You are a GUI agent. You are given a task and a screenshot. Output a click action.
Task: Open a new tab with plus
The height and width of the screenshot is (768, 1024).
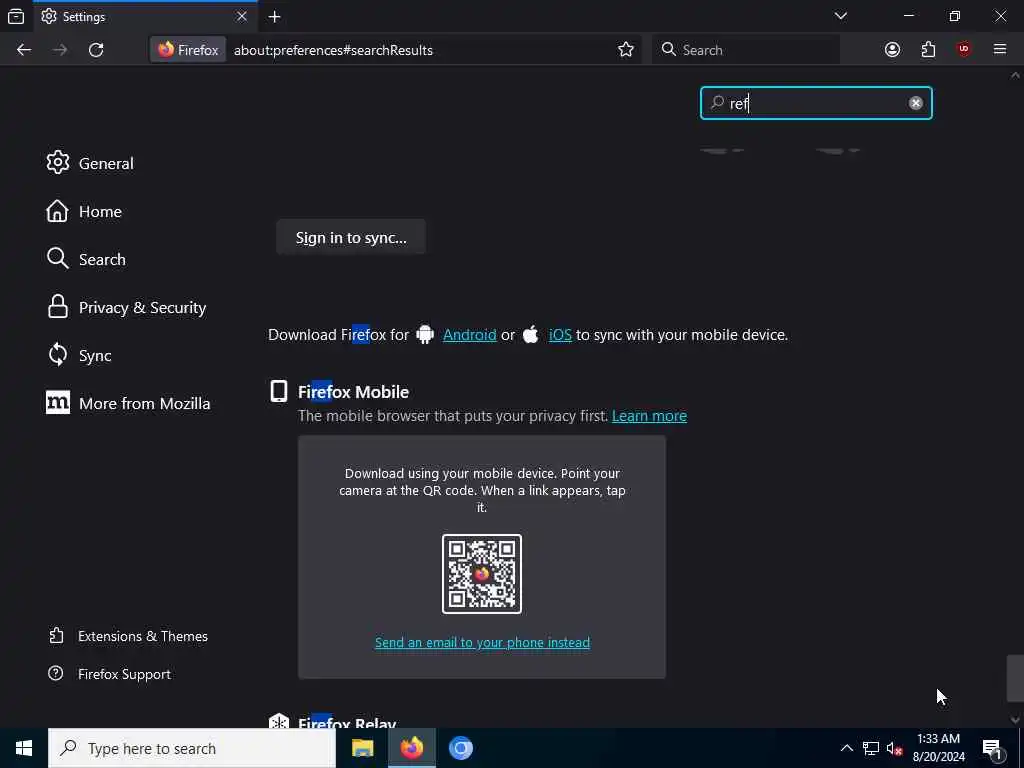[x=274, y=17]
